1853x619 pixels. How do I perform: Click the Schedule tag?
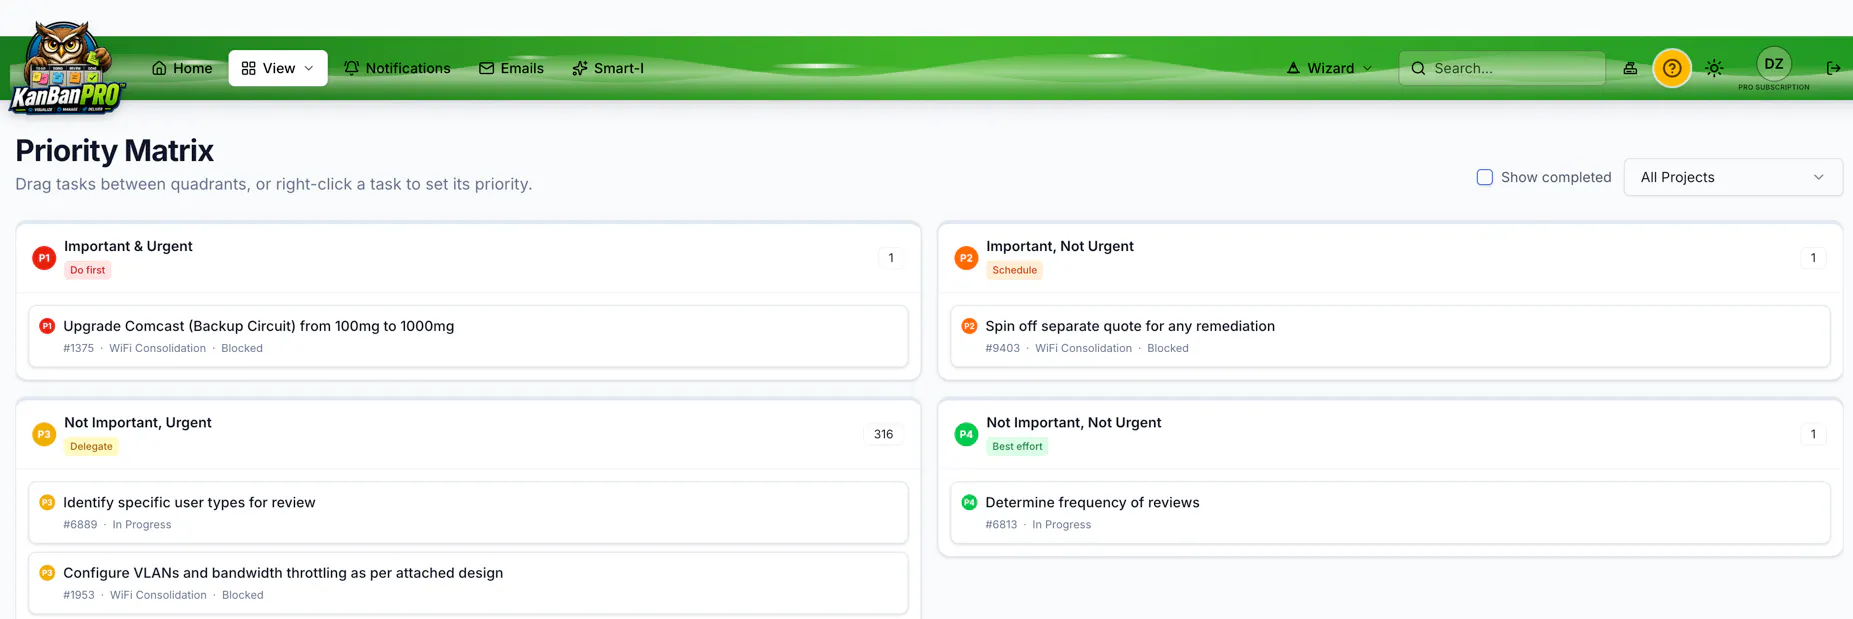coord(1014,270)
